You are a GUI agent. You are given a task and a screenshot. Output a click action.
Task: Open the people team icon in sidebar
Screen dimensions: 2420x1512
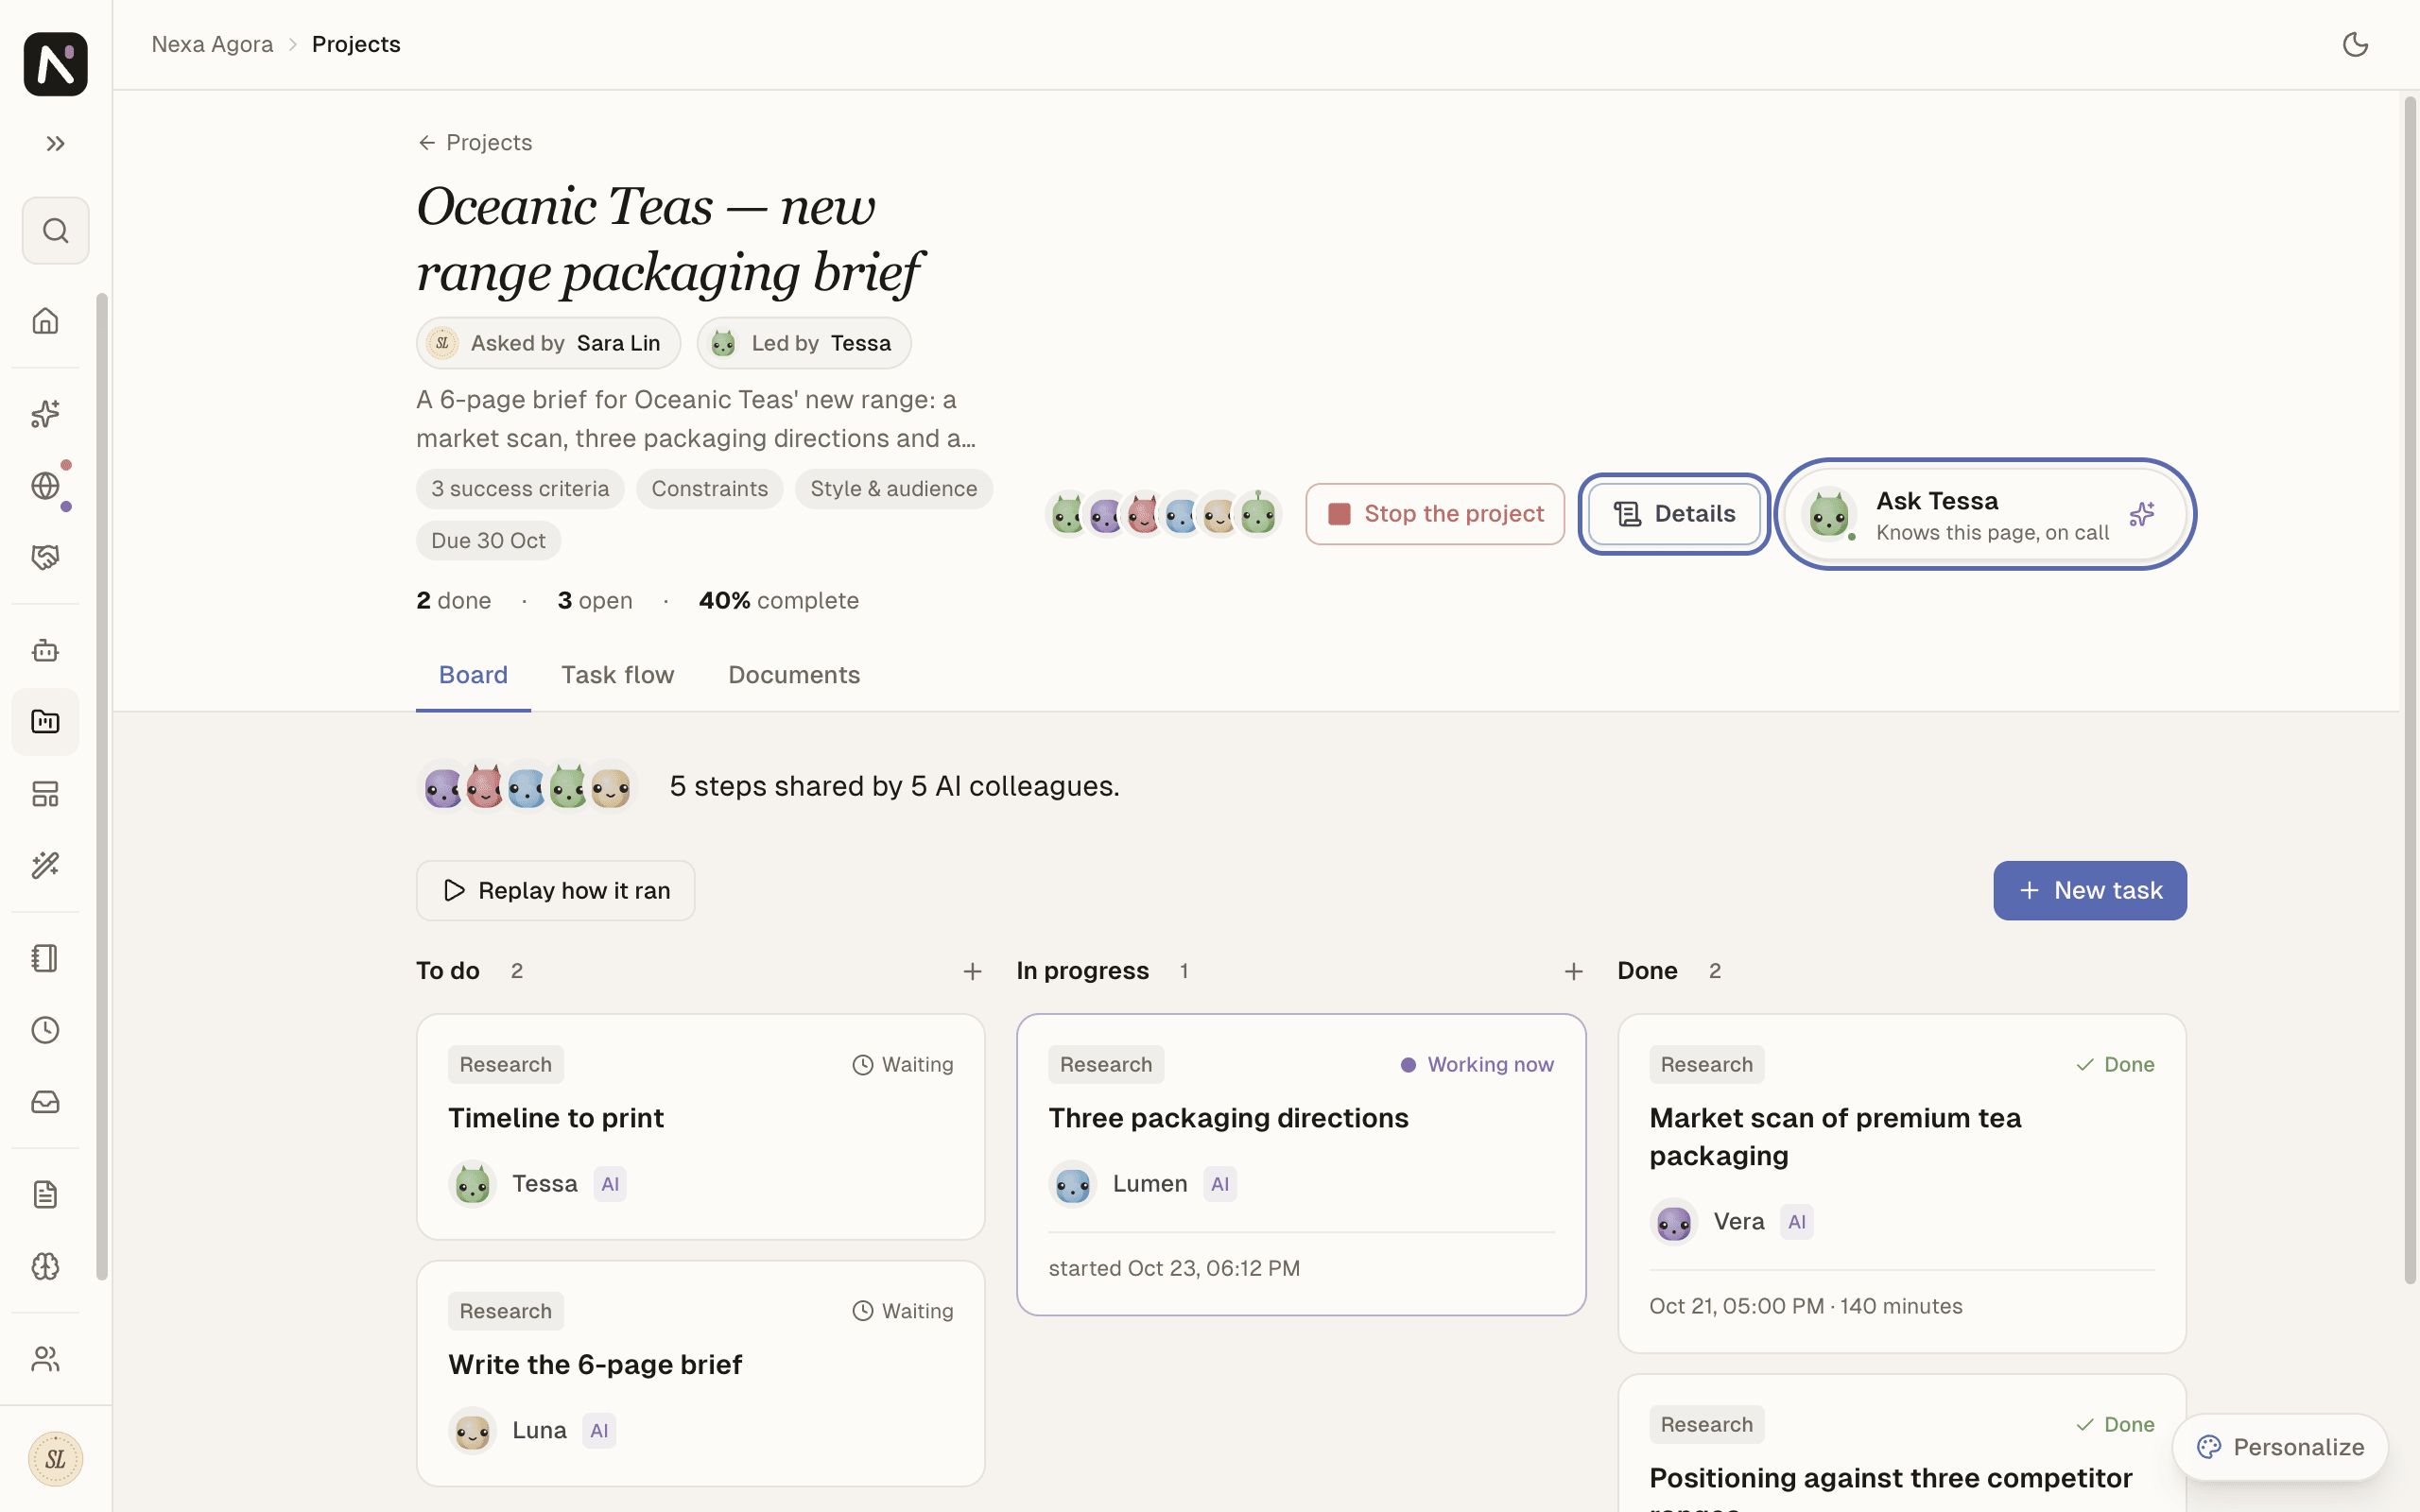(45, 1359)
